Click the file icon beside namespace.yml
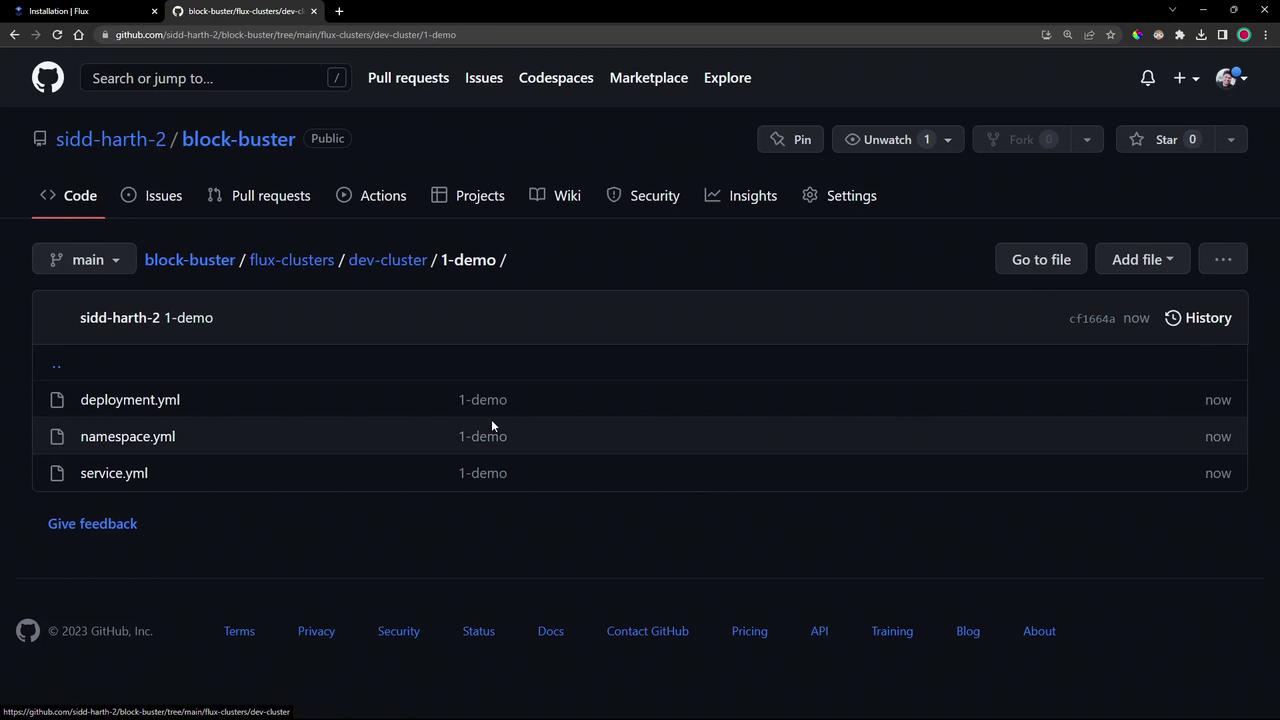The width and height of the screenshot is (1280, 720). tap(57, 437)
